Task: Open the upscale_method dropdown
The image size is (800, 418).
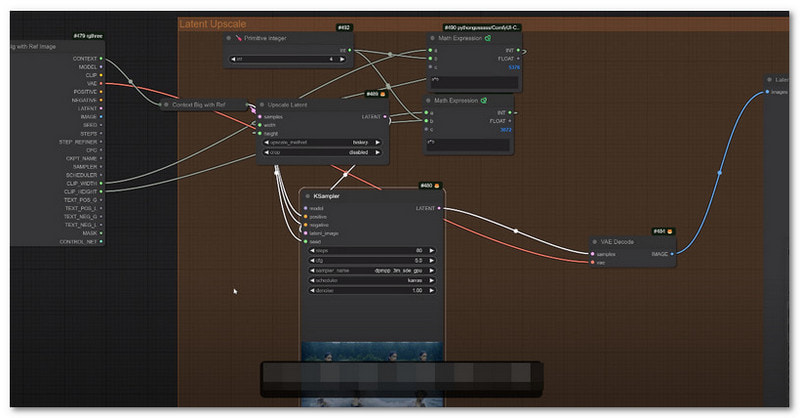Action: coord(321,142)
